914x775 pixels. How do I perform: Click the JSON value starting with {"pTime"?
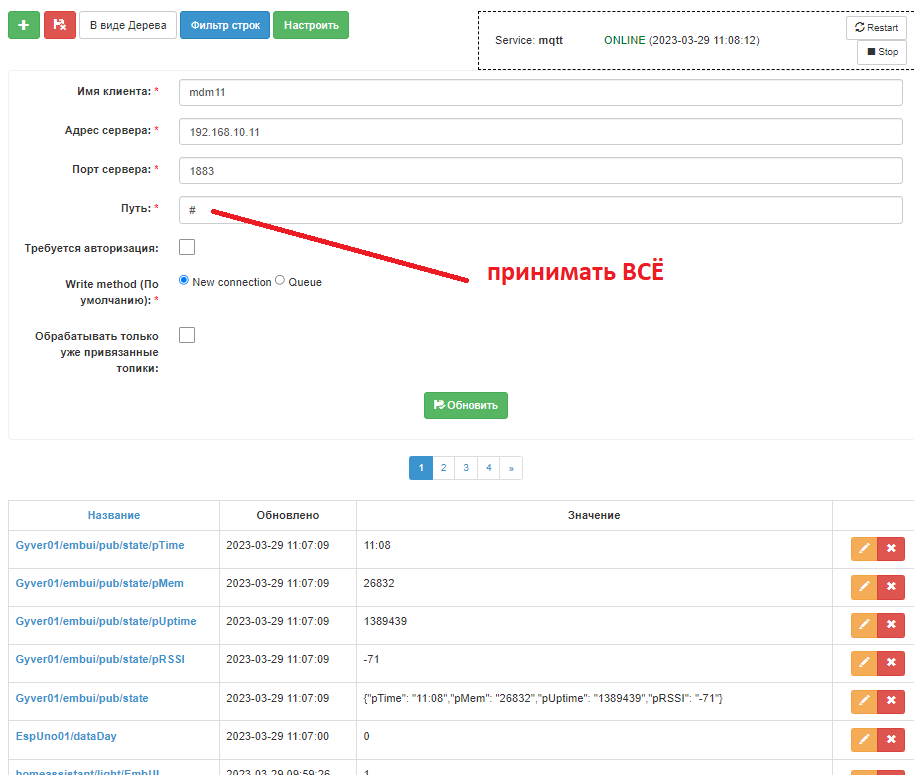tap(543, 698)
